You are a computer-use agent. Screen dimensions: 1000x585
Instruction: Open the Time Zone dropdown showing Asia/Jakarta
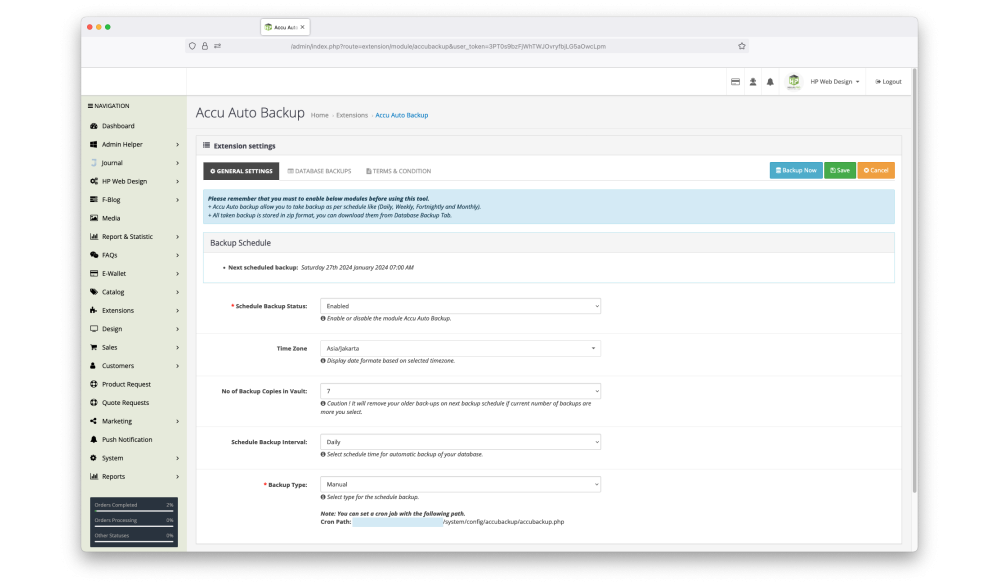tap(460, 349)
